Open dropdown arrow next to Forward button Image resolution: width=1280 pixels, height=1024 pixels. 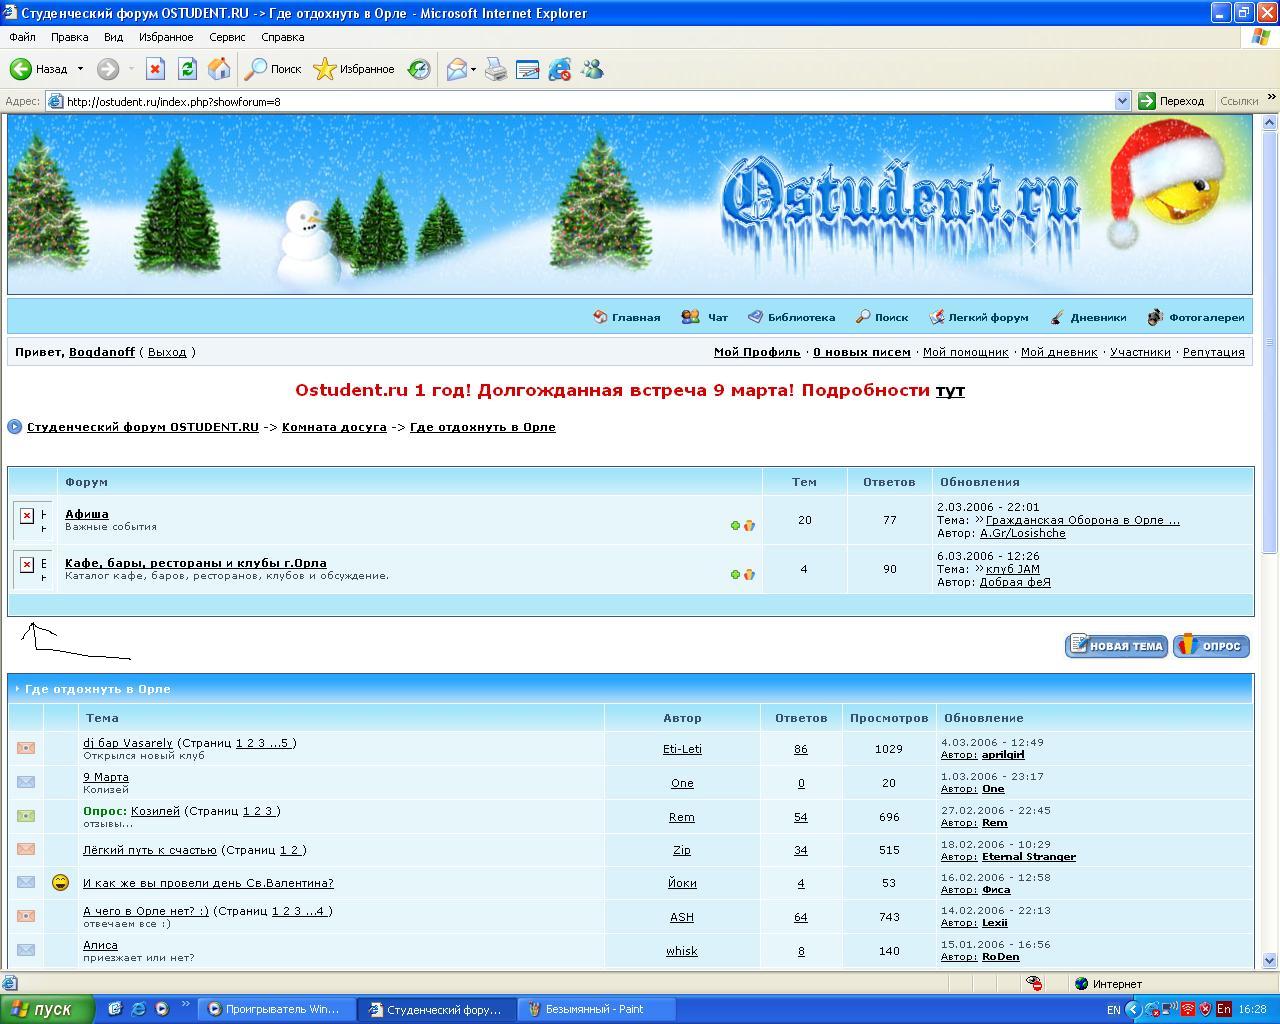click(x=130, y=69)
